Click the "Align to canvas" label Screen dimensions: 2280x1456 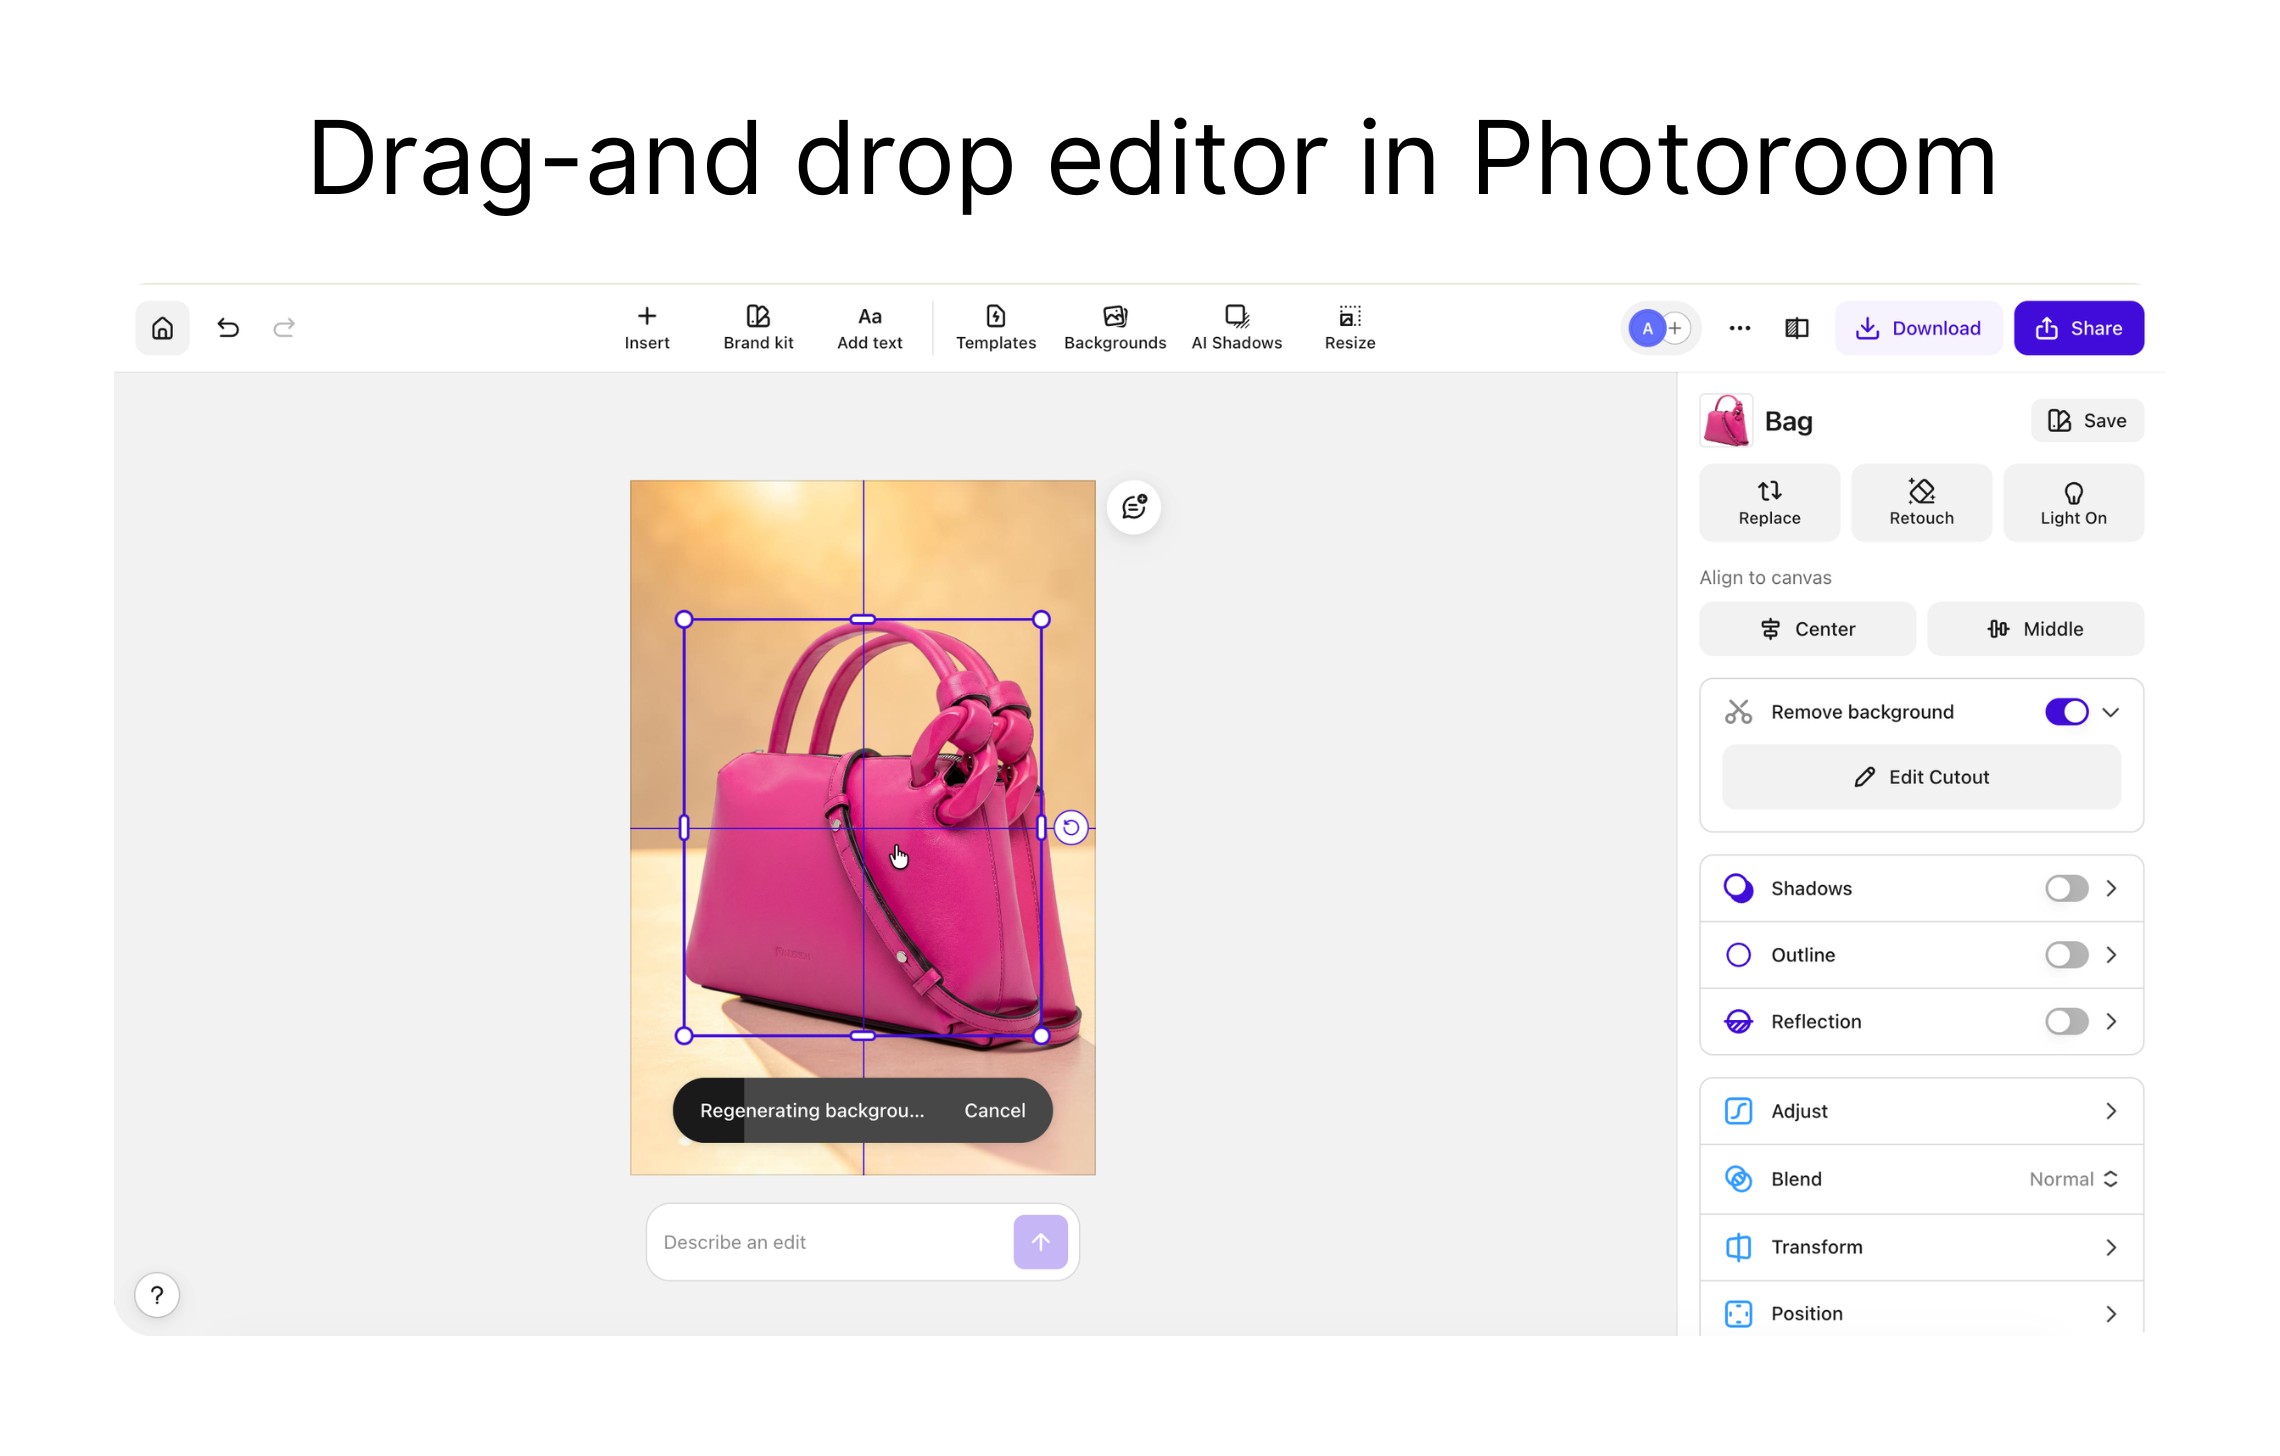point(1765,577)
